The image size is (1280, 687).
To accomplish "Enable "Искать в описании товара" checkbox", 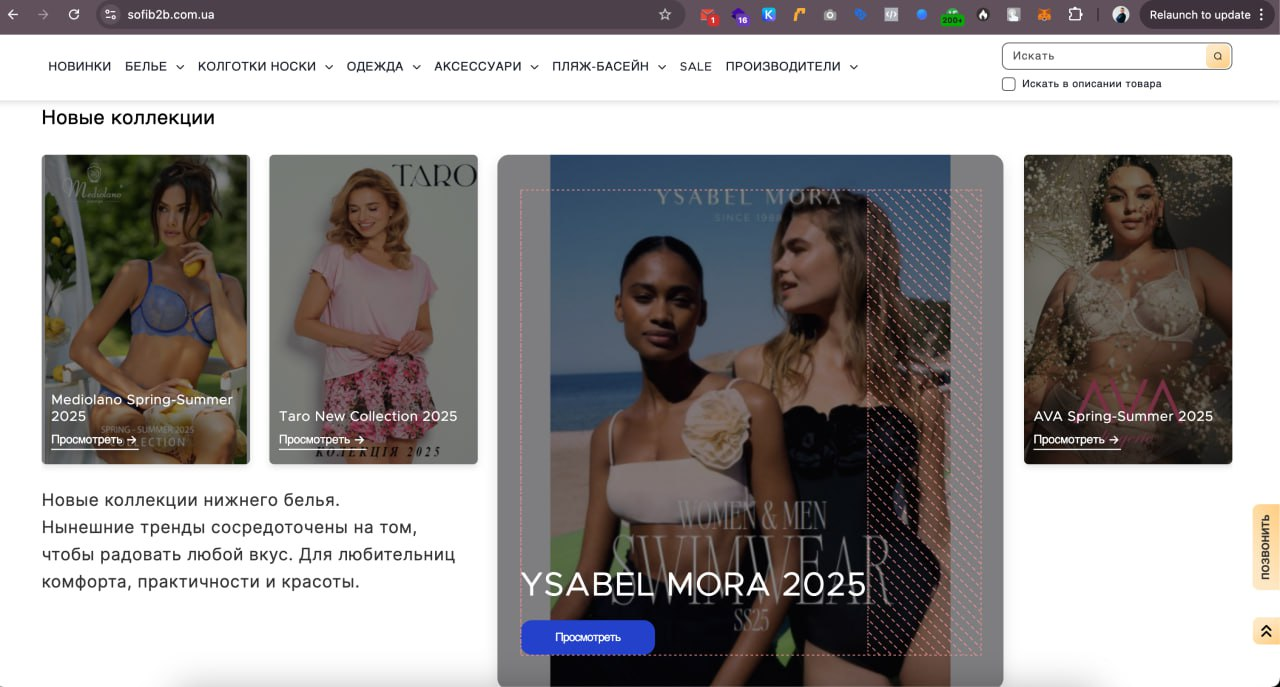I will click(1009, 84).
